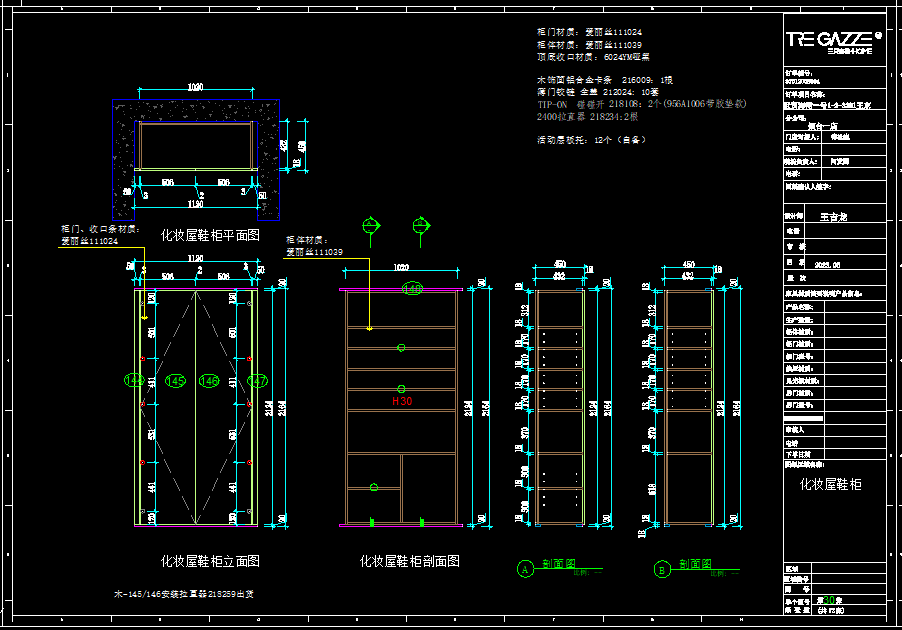Click the green 30 sheet number in title block
Screen dimensions: 902x630
[829, 600]
